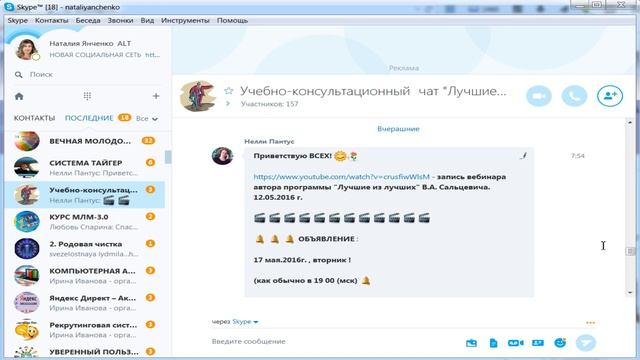Expand the participants list arrow
640x360 pixels.
tap(228, 104)
